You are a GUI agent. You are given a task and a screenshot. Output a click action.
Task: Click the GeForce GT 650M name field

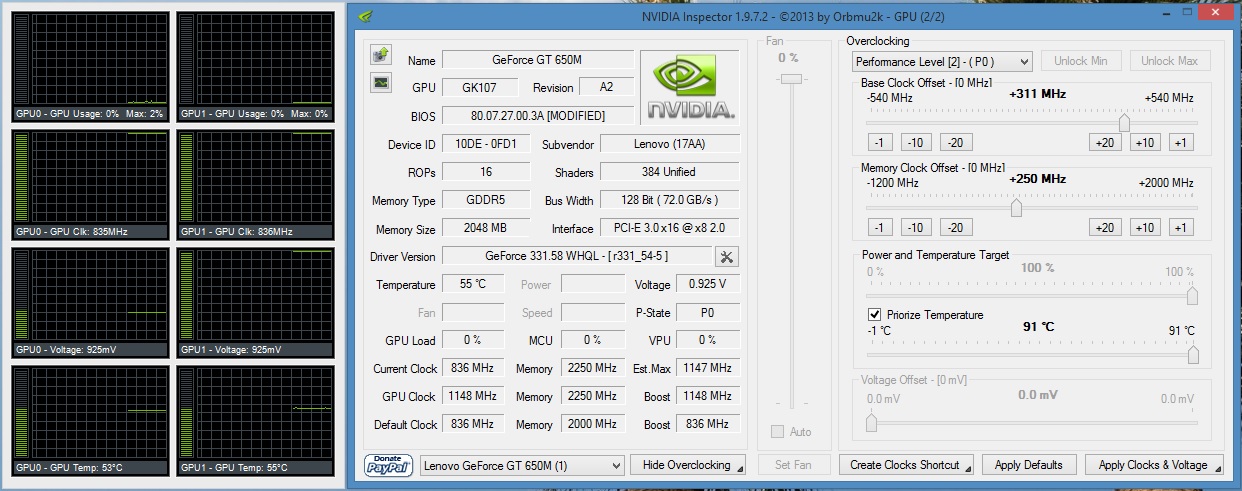coord(538,60)
